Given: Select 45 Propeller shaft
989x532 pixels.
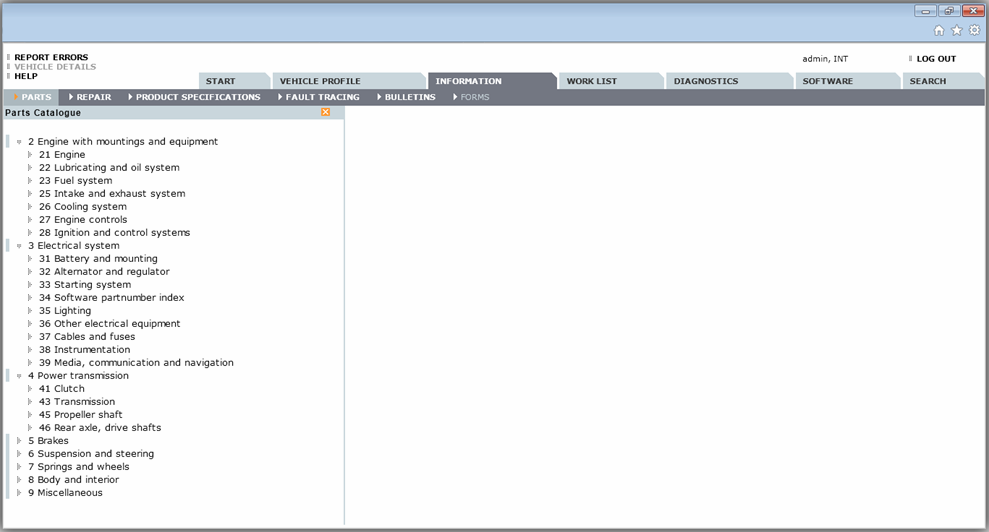Looking at the screenshot, I should [81, 415].
